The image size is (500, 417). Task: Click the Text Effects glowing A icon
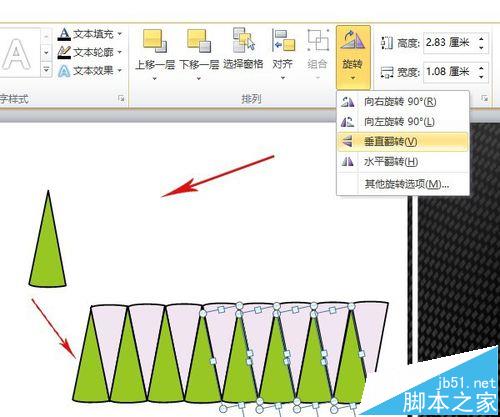coord(64,71)
